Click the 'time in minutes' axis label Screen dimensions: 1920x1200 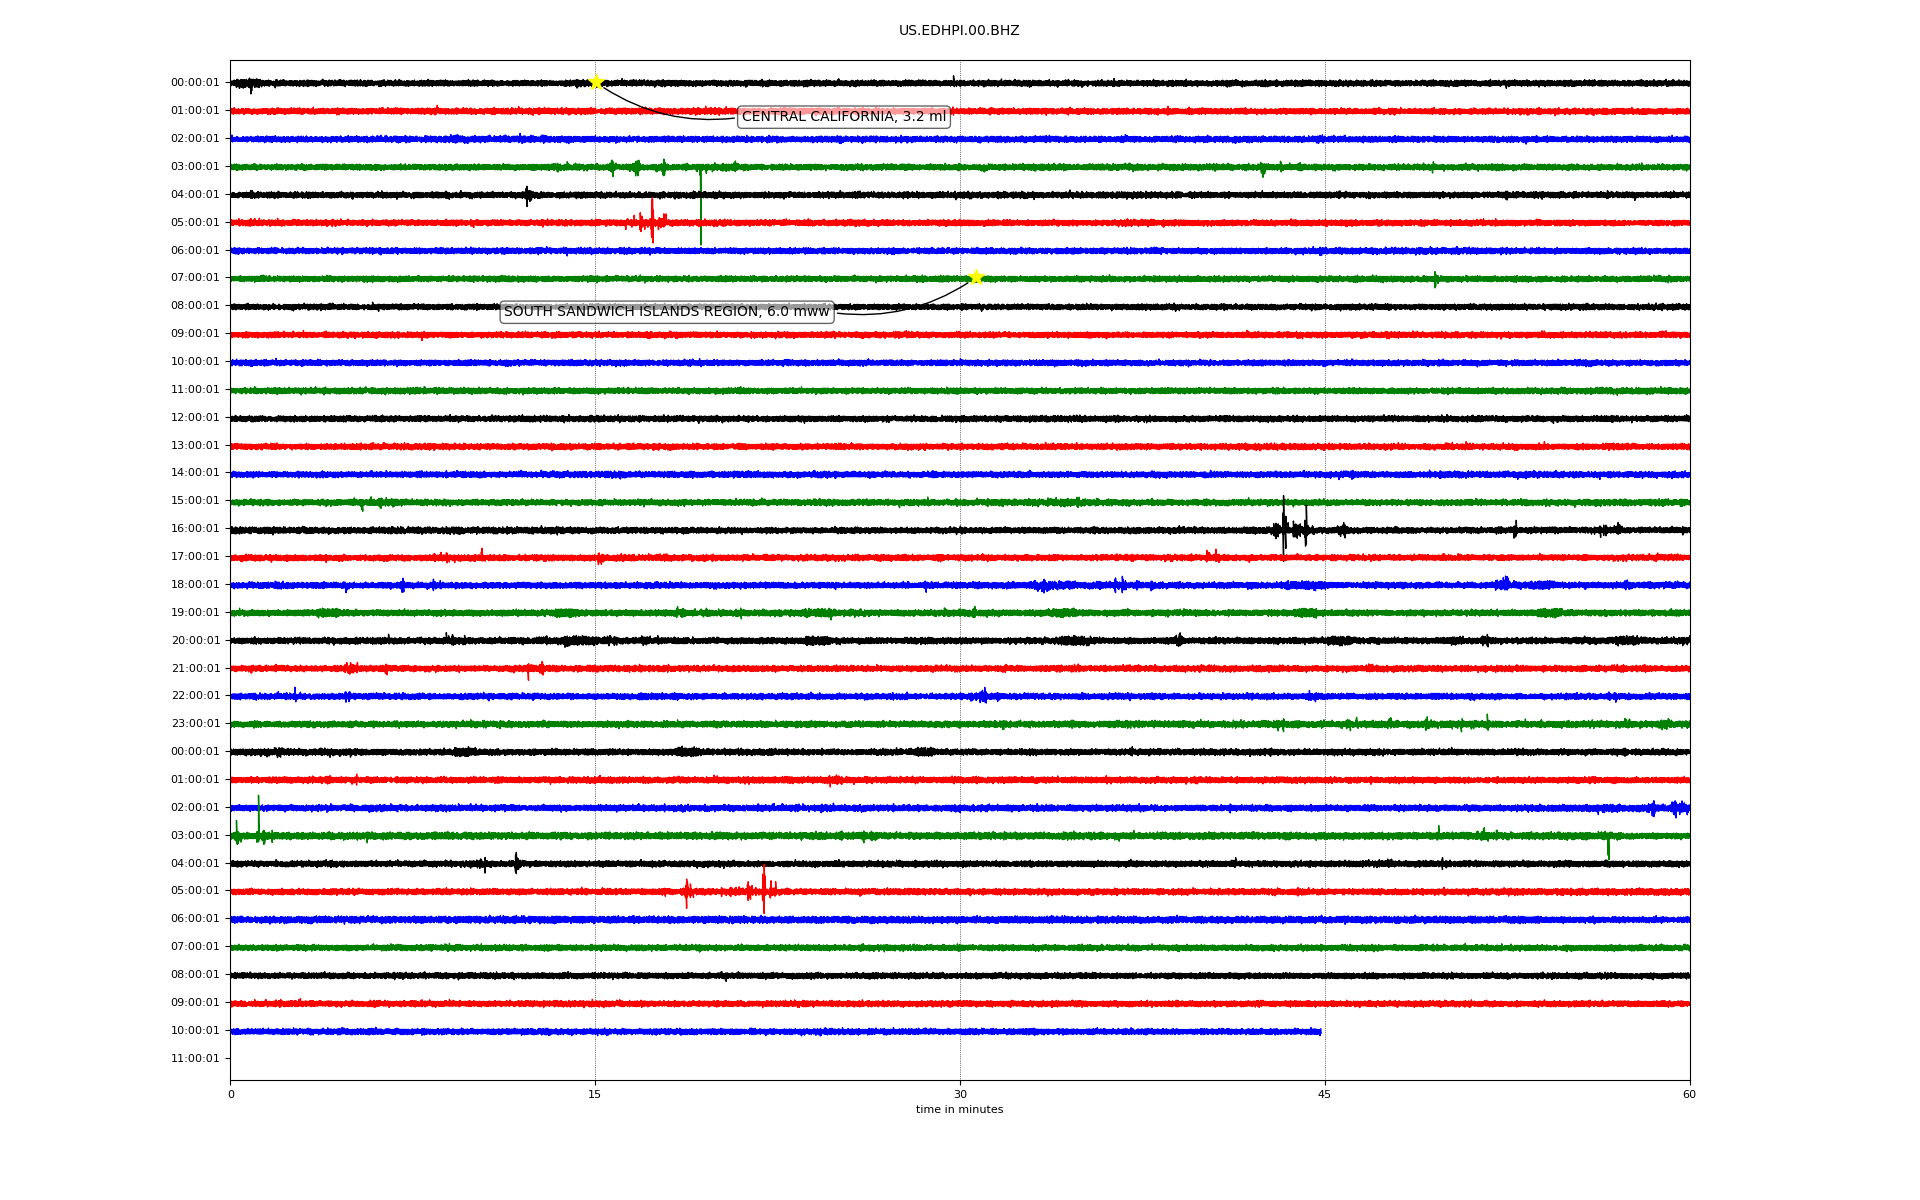click(x=959, y=1110)
